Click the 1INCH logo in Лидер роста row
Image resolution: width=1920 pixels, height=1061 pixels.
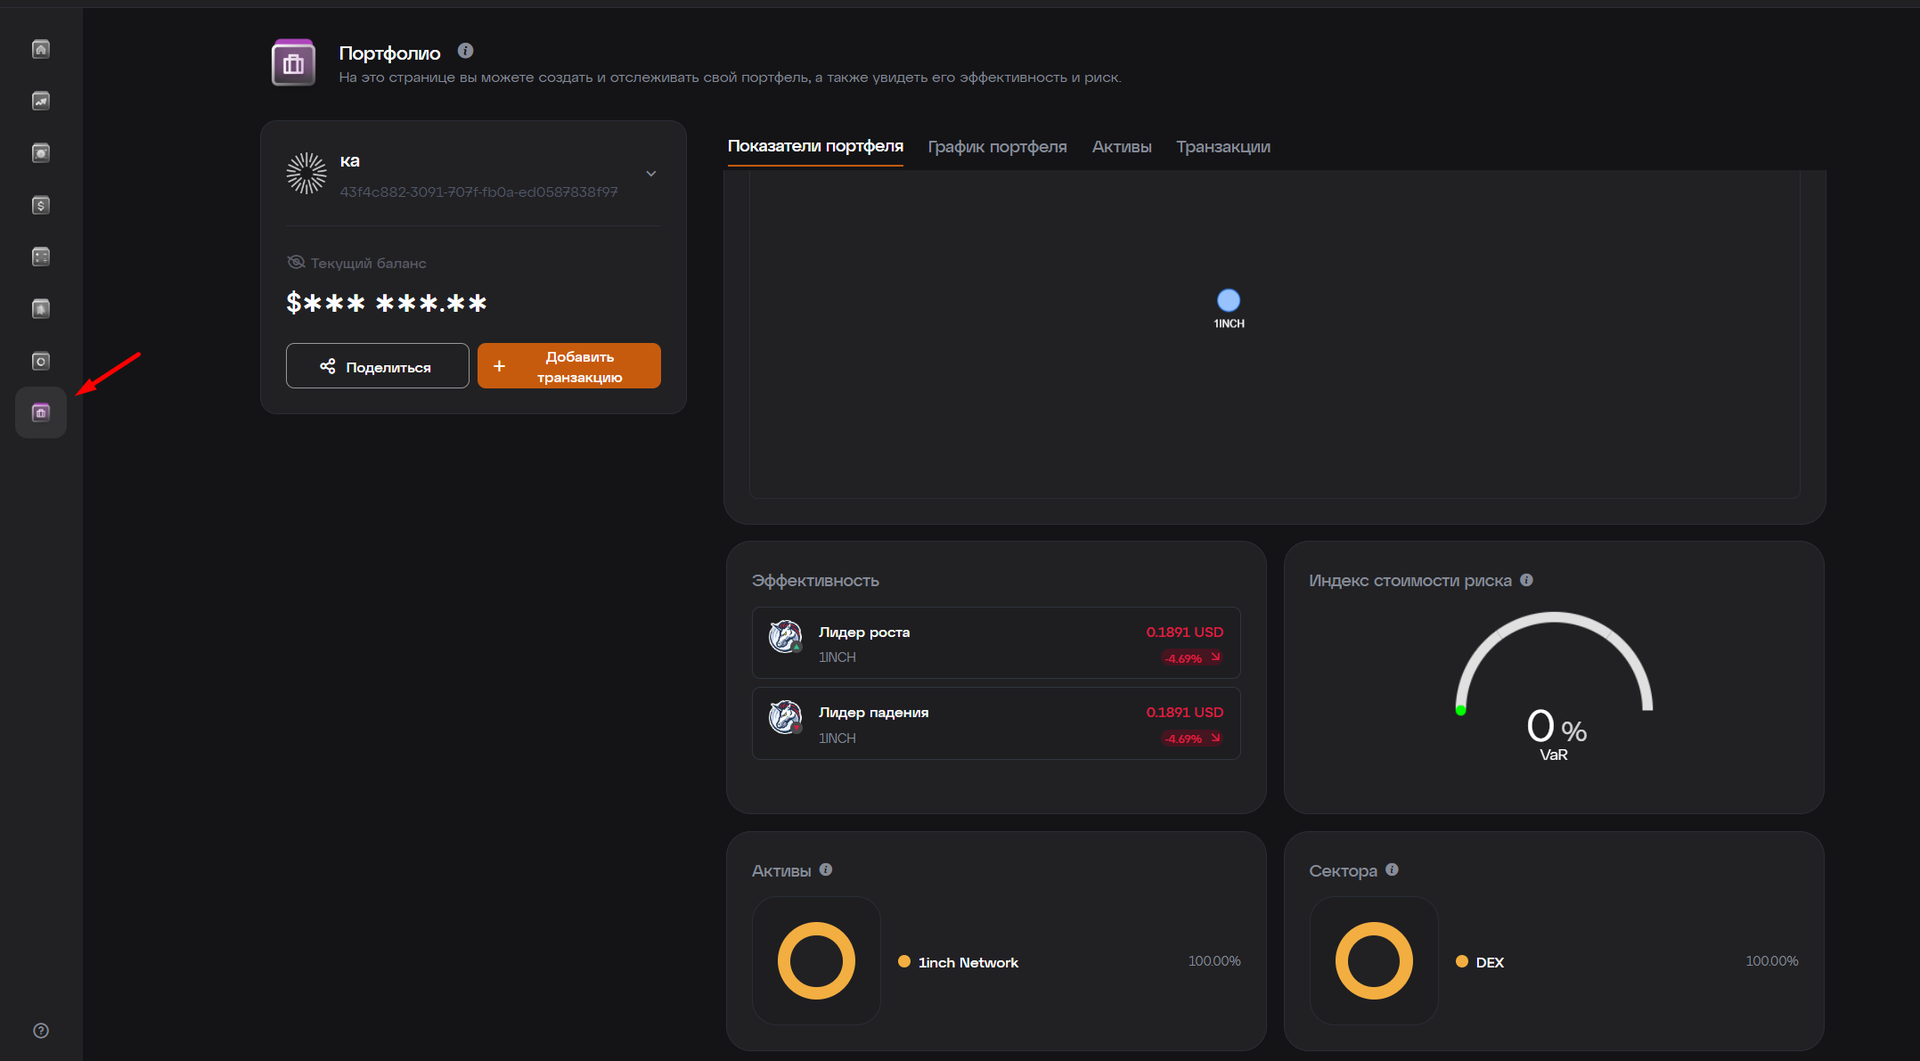pos(785,636)
